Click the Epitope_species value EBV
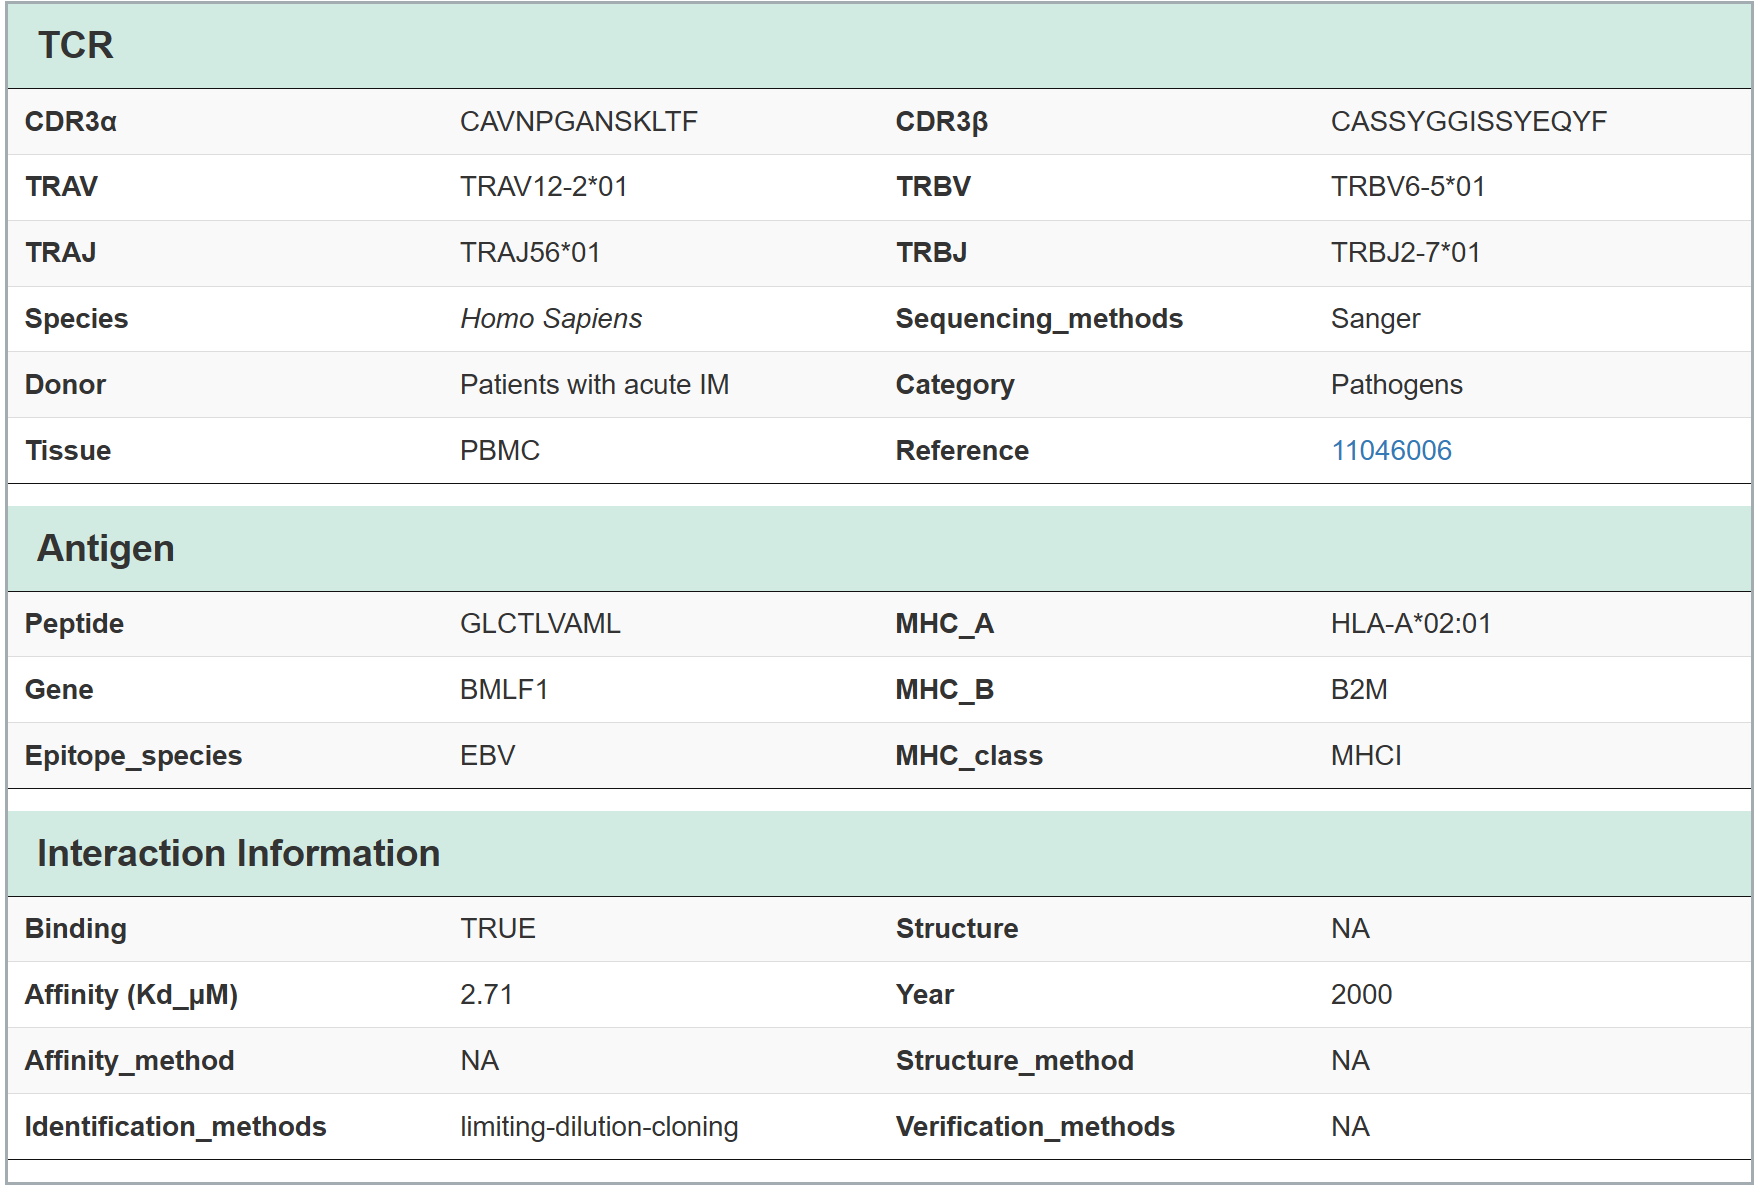 coord(487,756)
